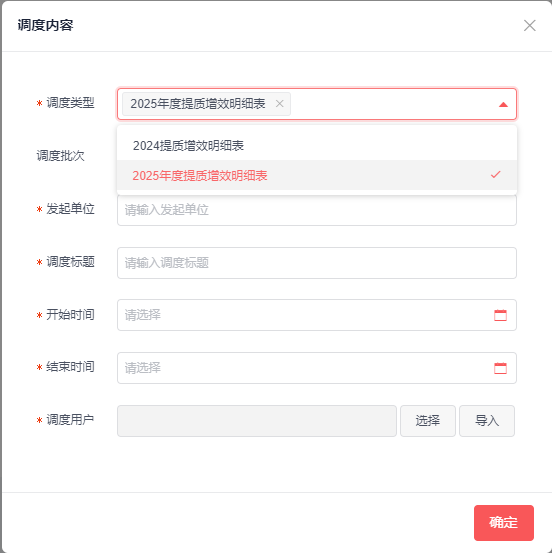Collapse the 调度类型 dropdown arrow
The height and width of the screenshot is (553, 552).
[x=503, y=104]
